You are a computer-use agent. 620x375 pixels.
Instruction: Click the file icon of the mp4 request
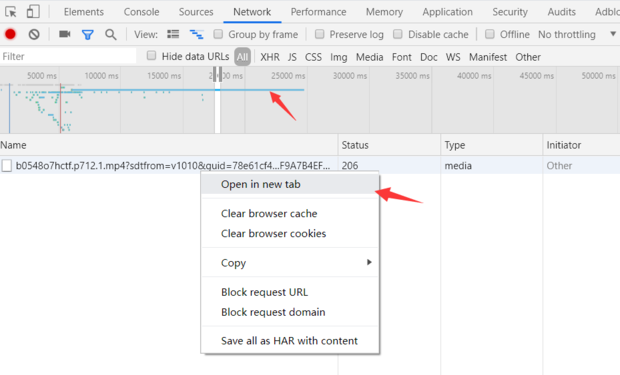pos(6,165)
